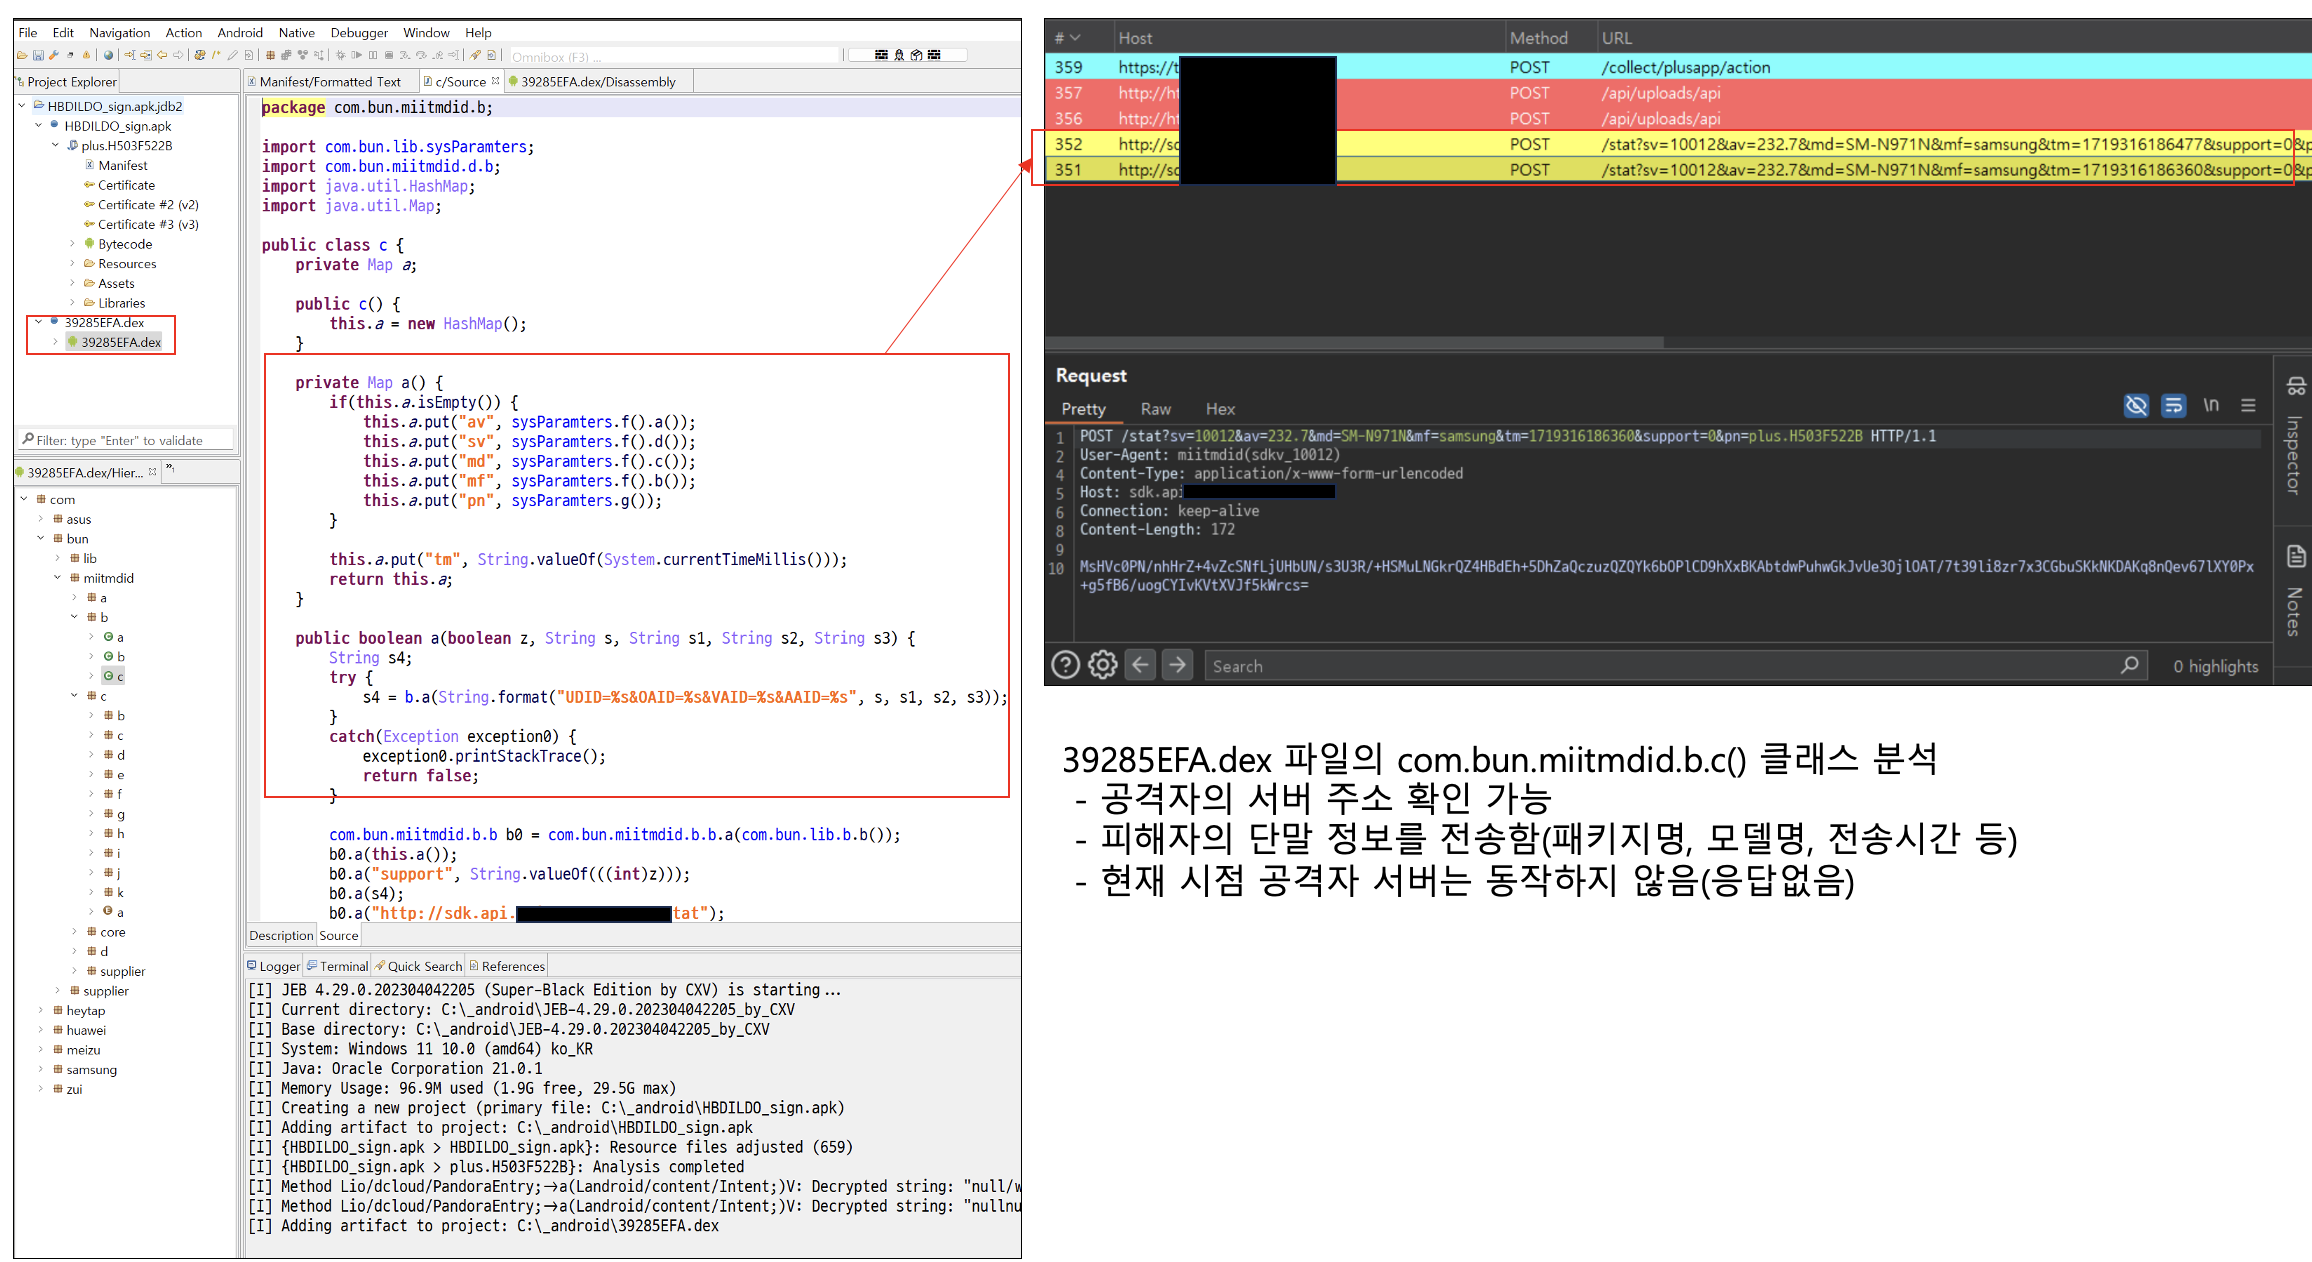Expand the Bytecode tree node

pos(72,244)
